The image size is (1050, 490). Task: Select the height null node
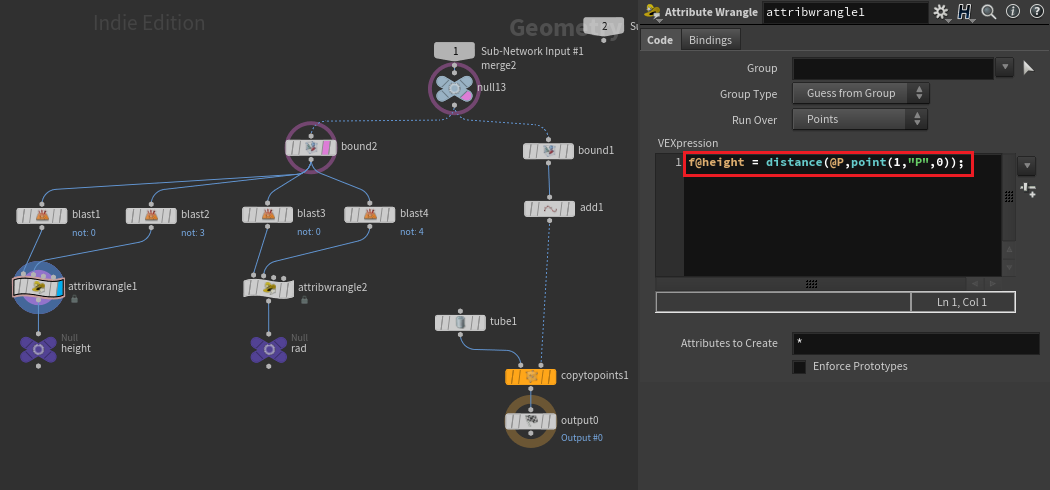(x=38, y=349)
